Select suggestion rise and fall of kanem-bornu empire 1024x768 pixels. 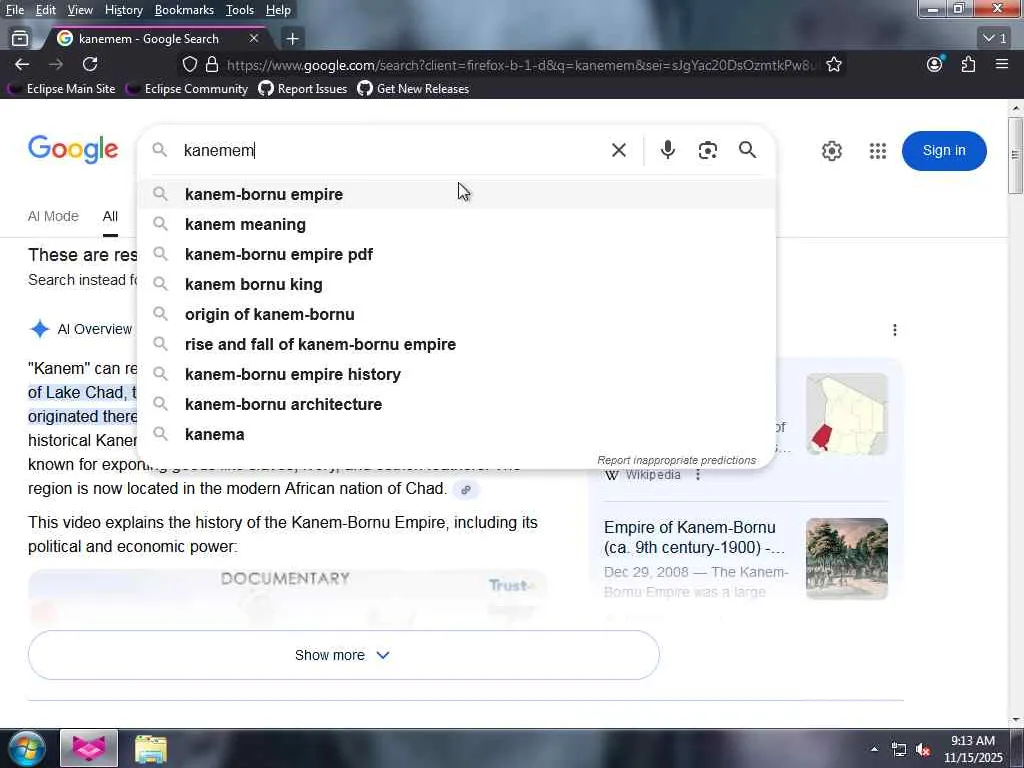click(457, 345)
